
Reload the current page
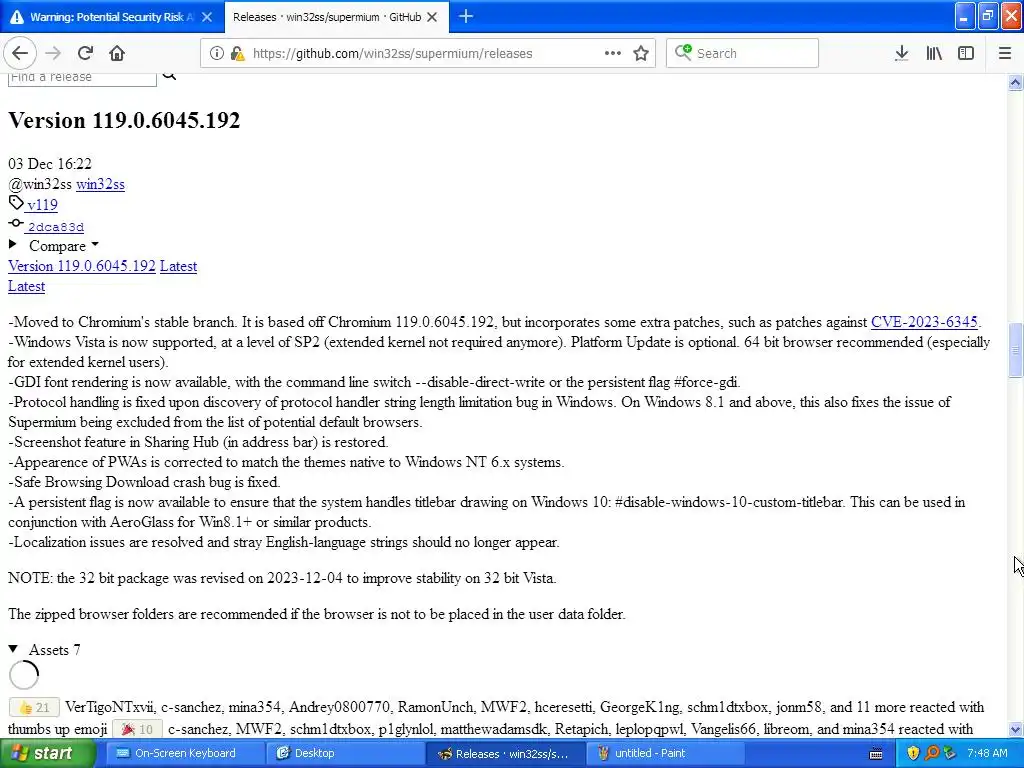(x=85, y=53)
